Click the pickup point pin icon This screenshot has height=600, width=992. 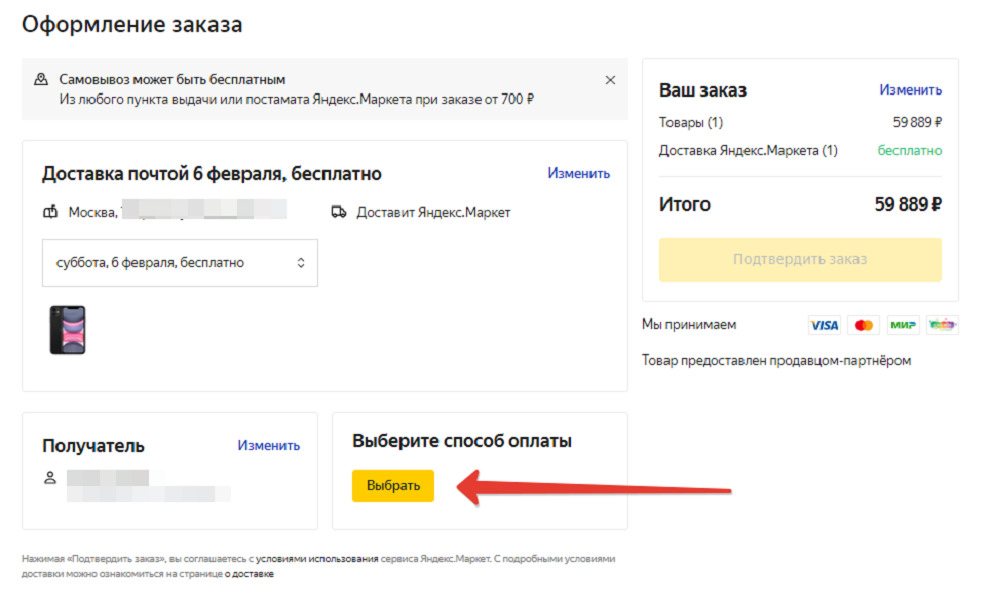41,79
